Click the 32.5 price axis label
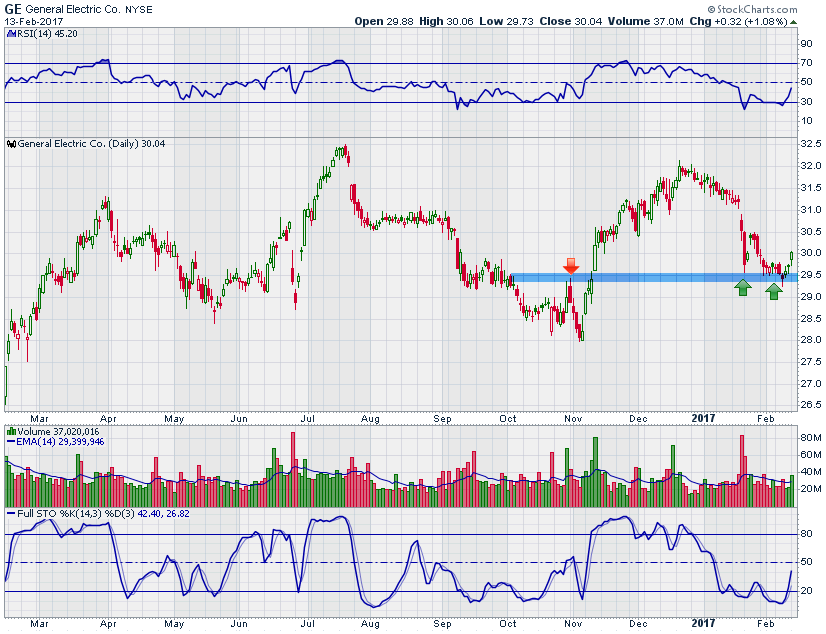The height and width of the screenshot is (634, 826). pos(810,144)
